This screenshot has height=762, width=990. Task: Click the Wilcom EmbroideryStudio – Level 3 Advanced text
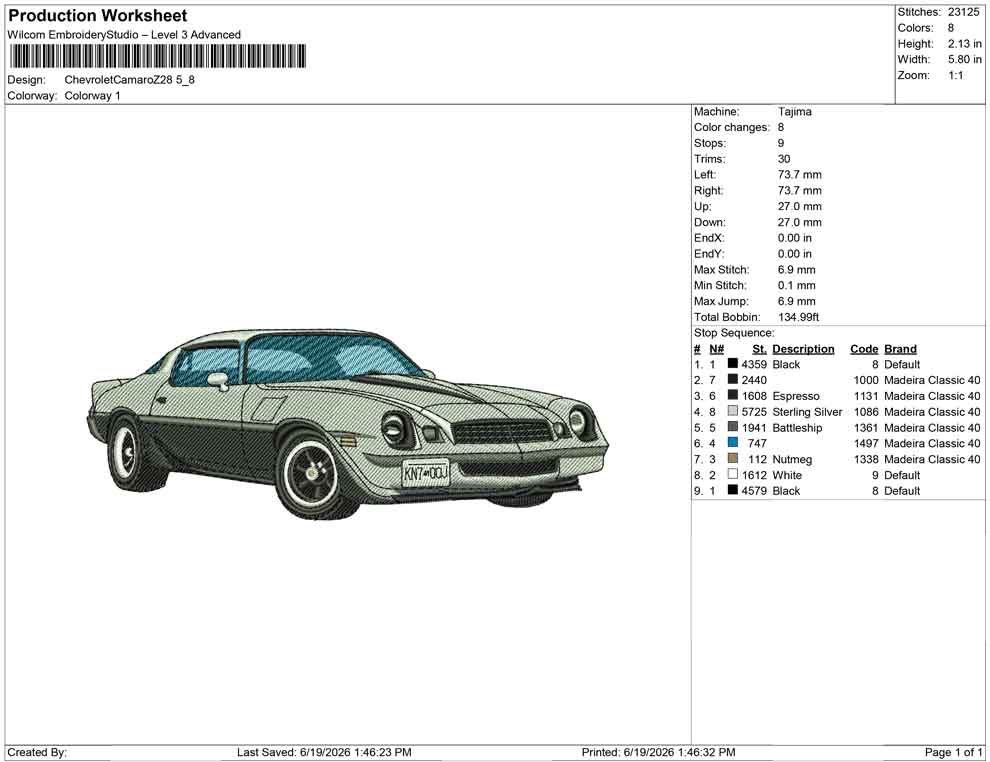[124, 35]
